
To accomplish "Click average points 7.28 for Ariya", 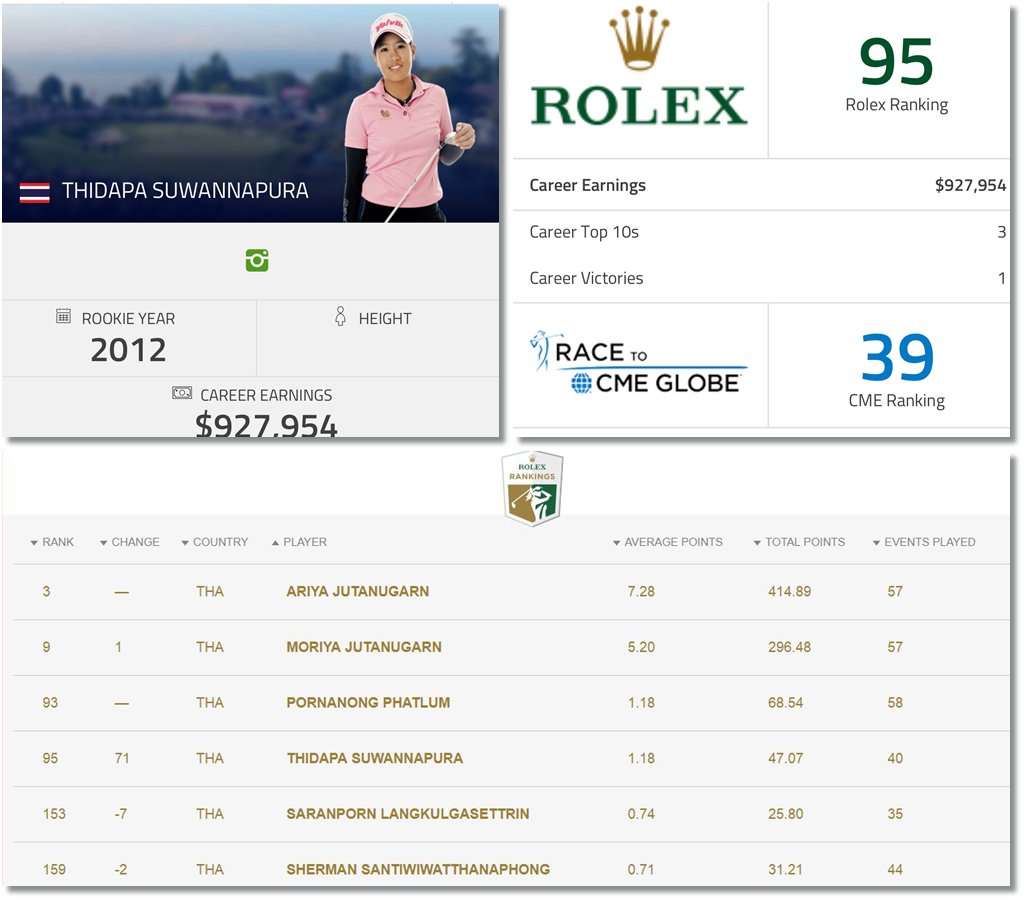I will tap(641, 592).
